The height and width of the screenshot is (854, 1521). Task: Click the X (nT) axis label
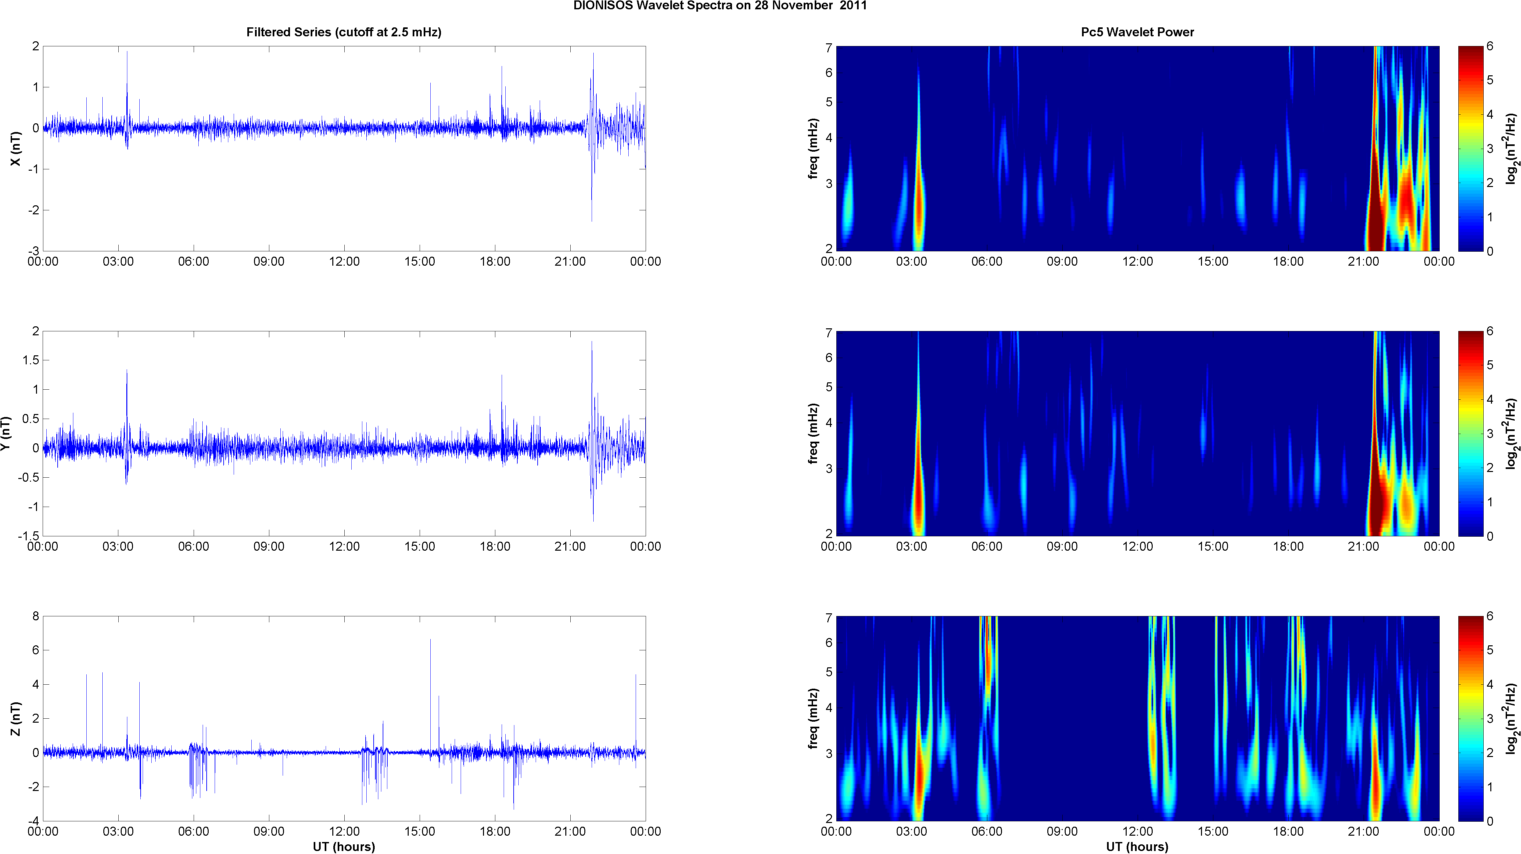click(15, 148)
